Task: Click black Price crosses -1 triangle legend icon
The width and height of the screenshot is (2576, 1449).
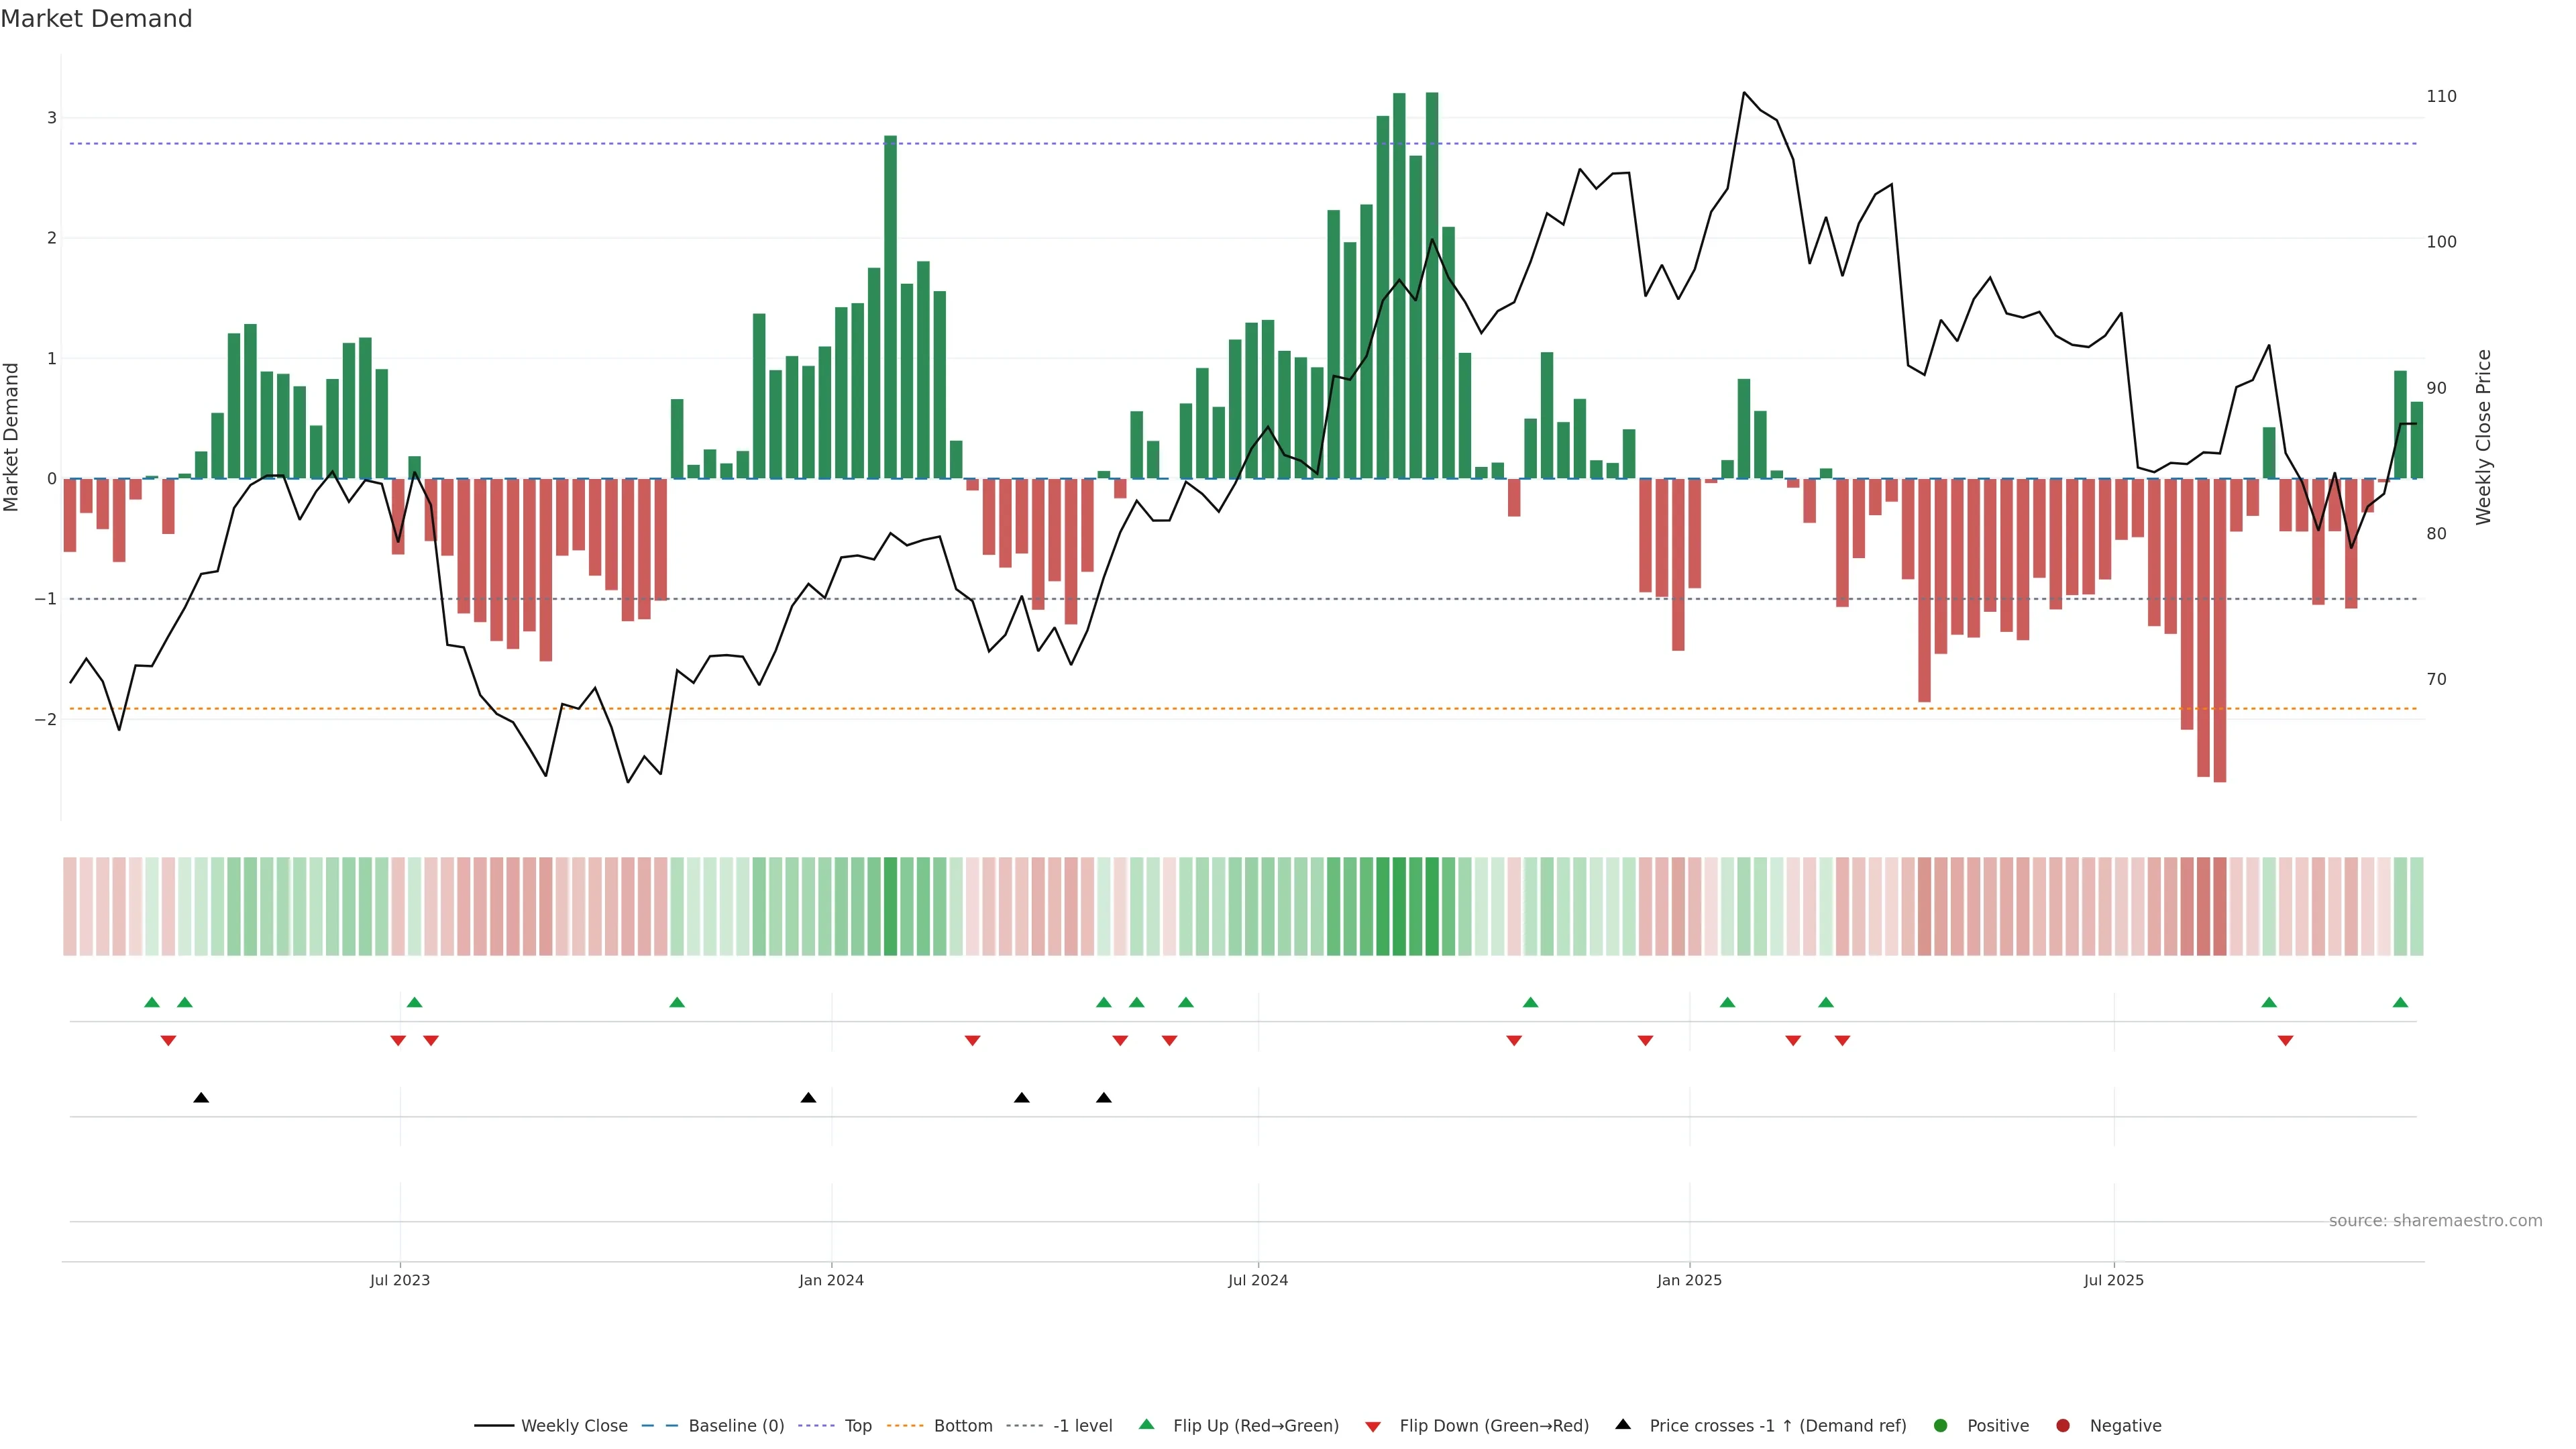Action: pos(1623,1424)
